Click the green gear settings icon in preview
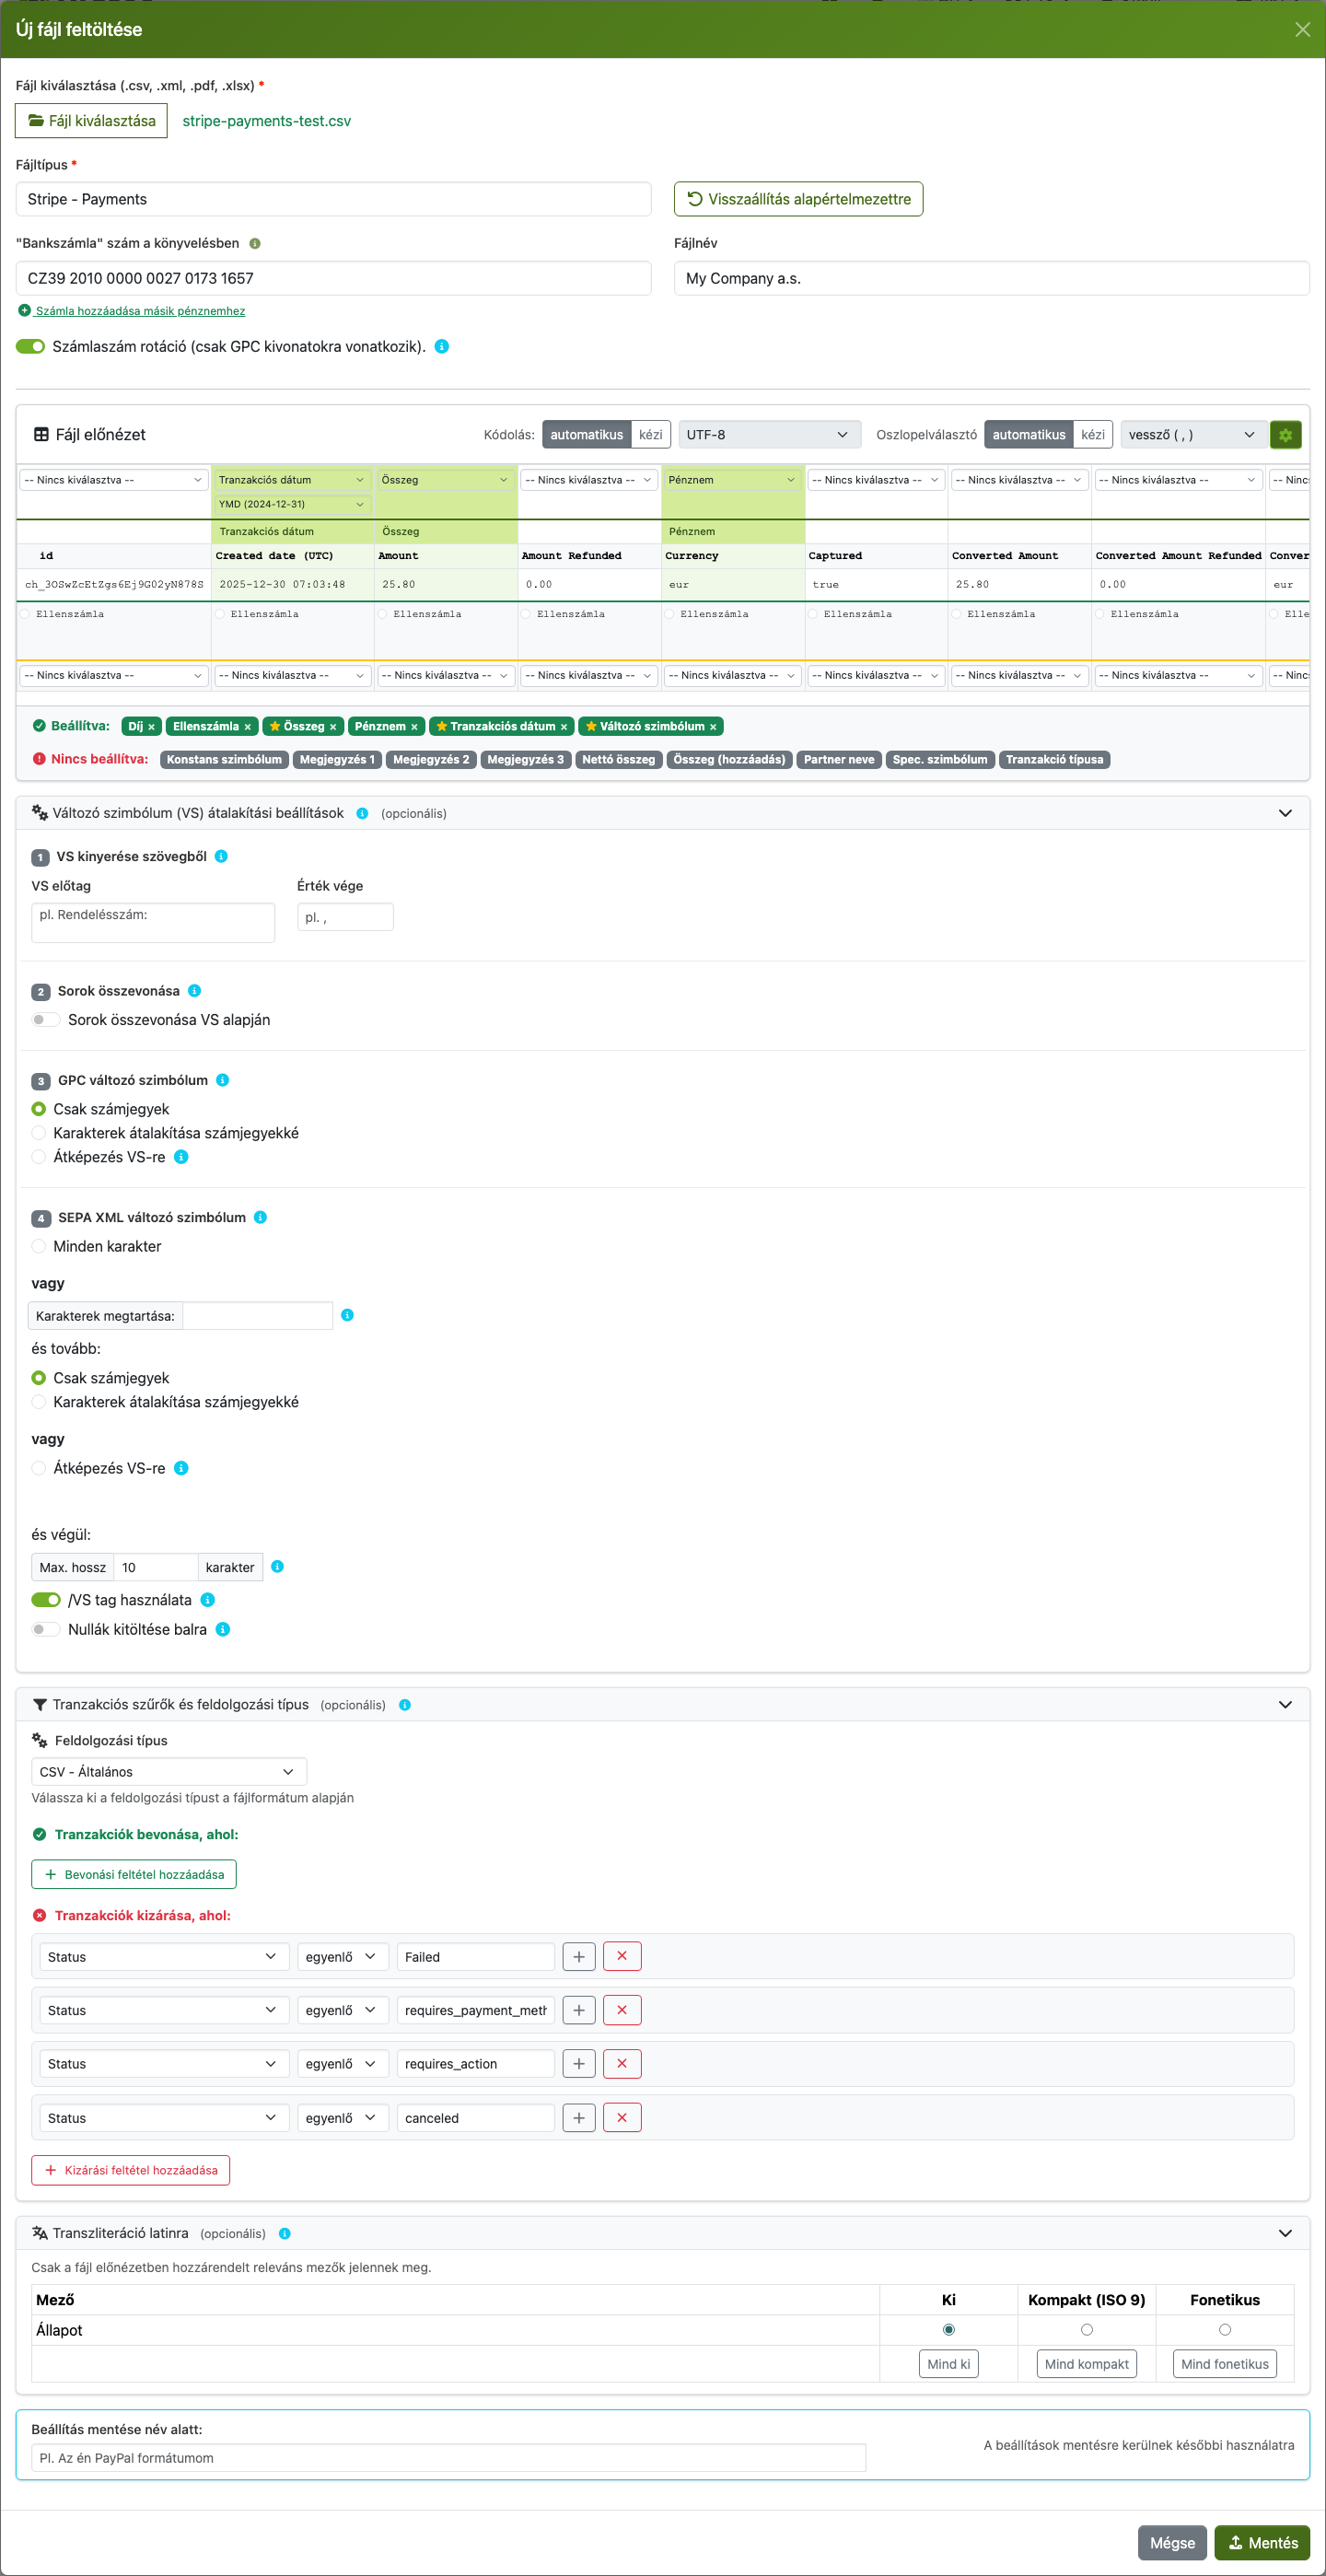This screenshot has width=1326, height=2576. click(x=1285, y=435)
